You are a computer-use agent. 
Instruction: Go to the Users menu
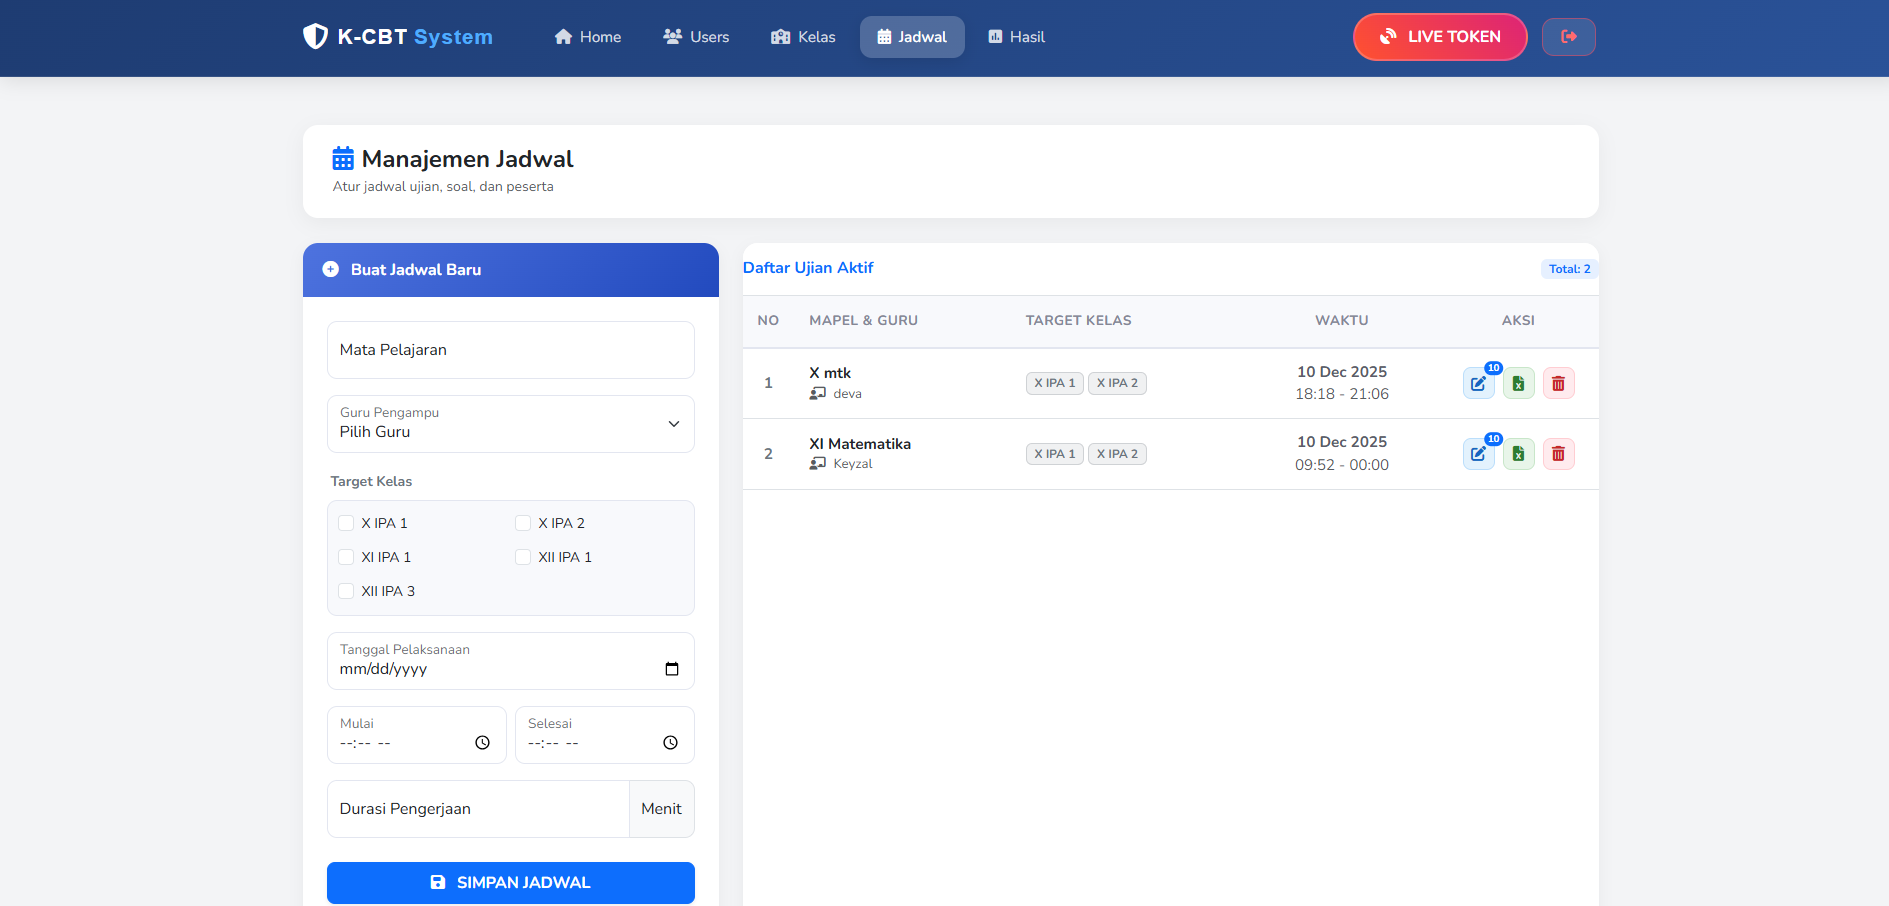pos(696,37)
